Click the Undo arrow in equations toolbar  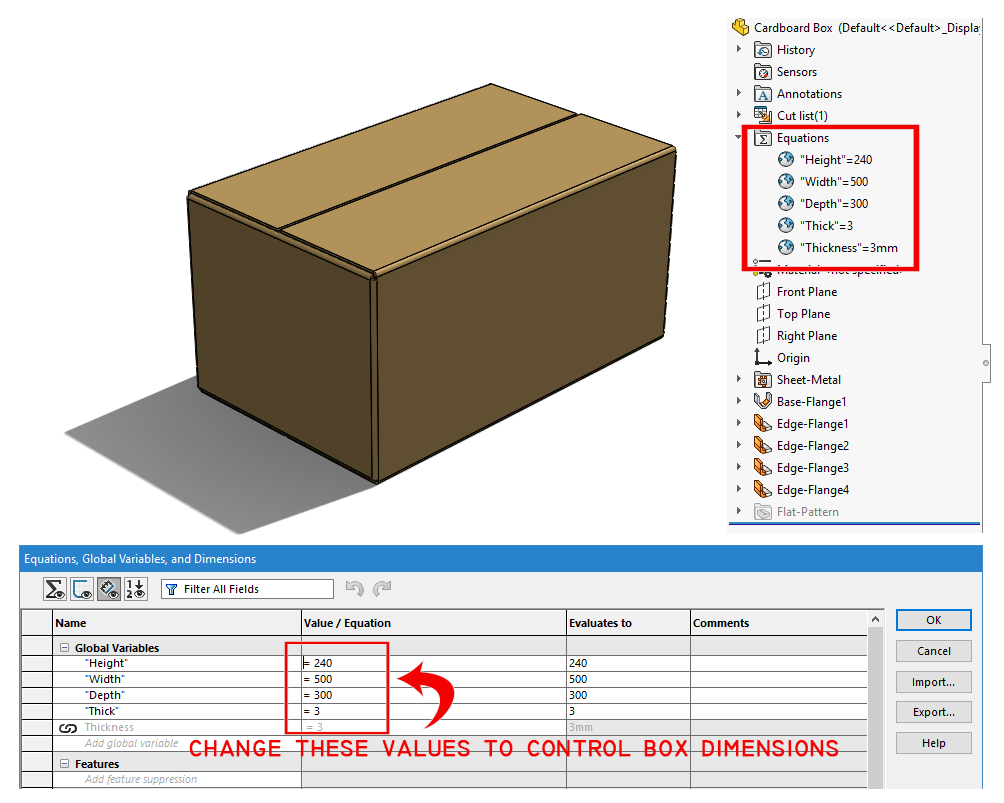[x=355, y=588]
